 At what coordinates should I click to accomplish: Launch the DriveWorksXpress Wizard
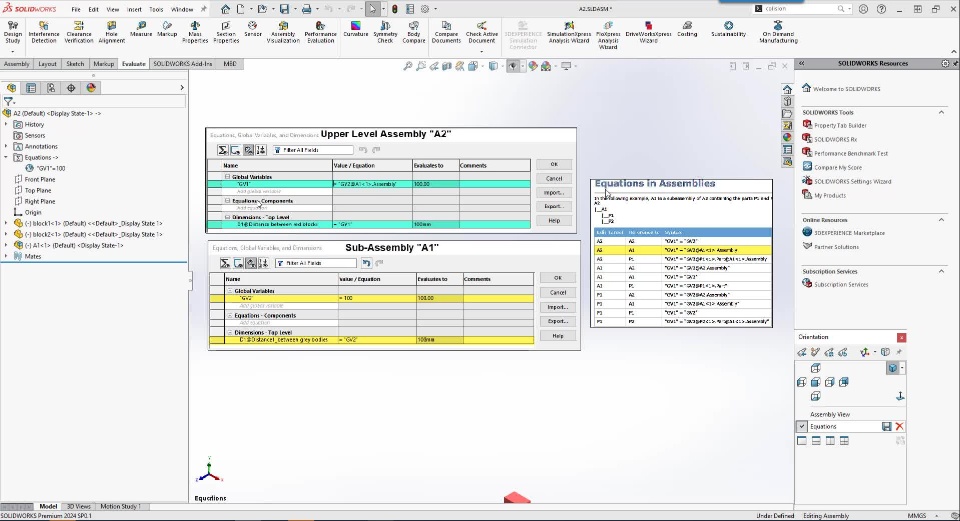(x=648, y=32)
